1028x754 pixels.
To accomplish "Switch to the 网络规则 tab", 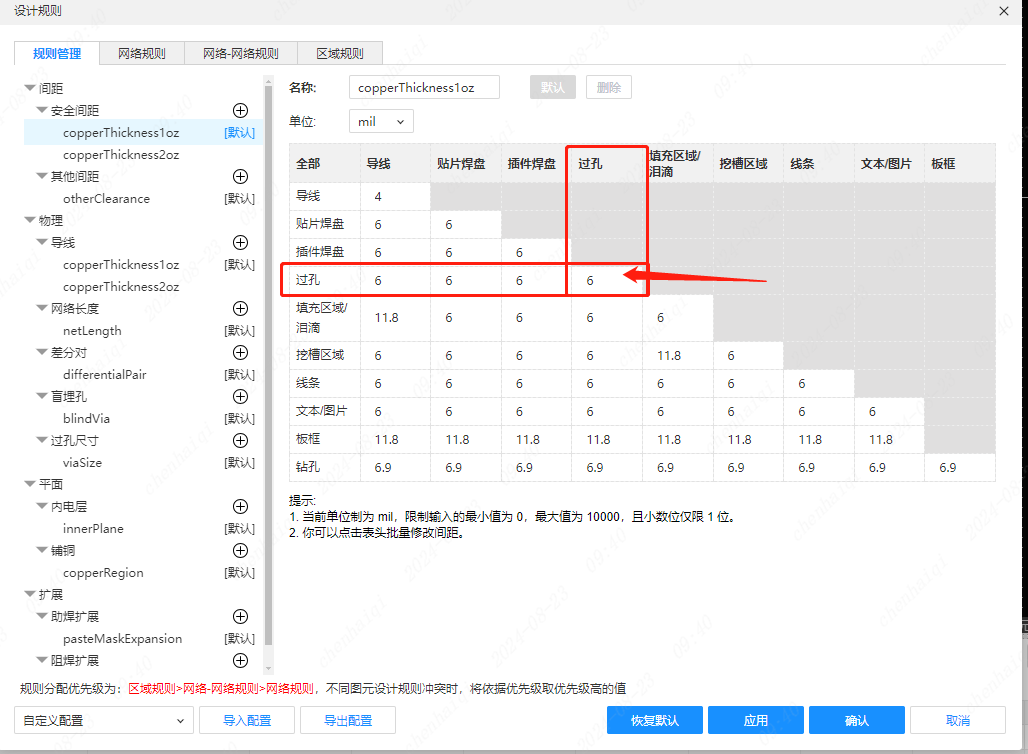I will click(x=141, y=54).
